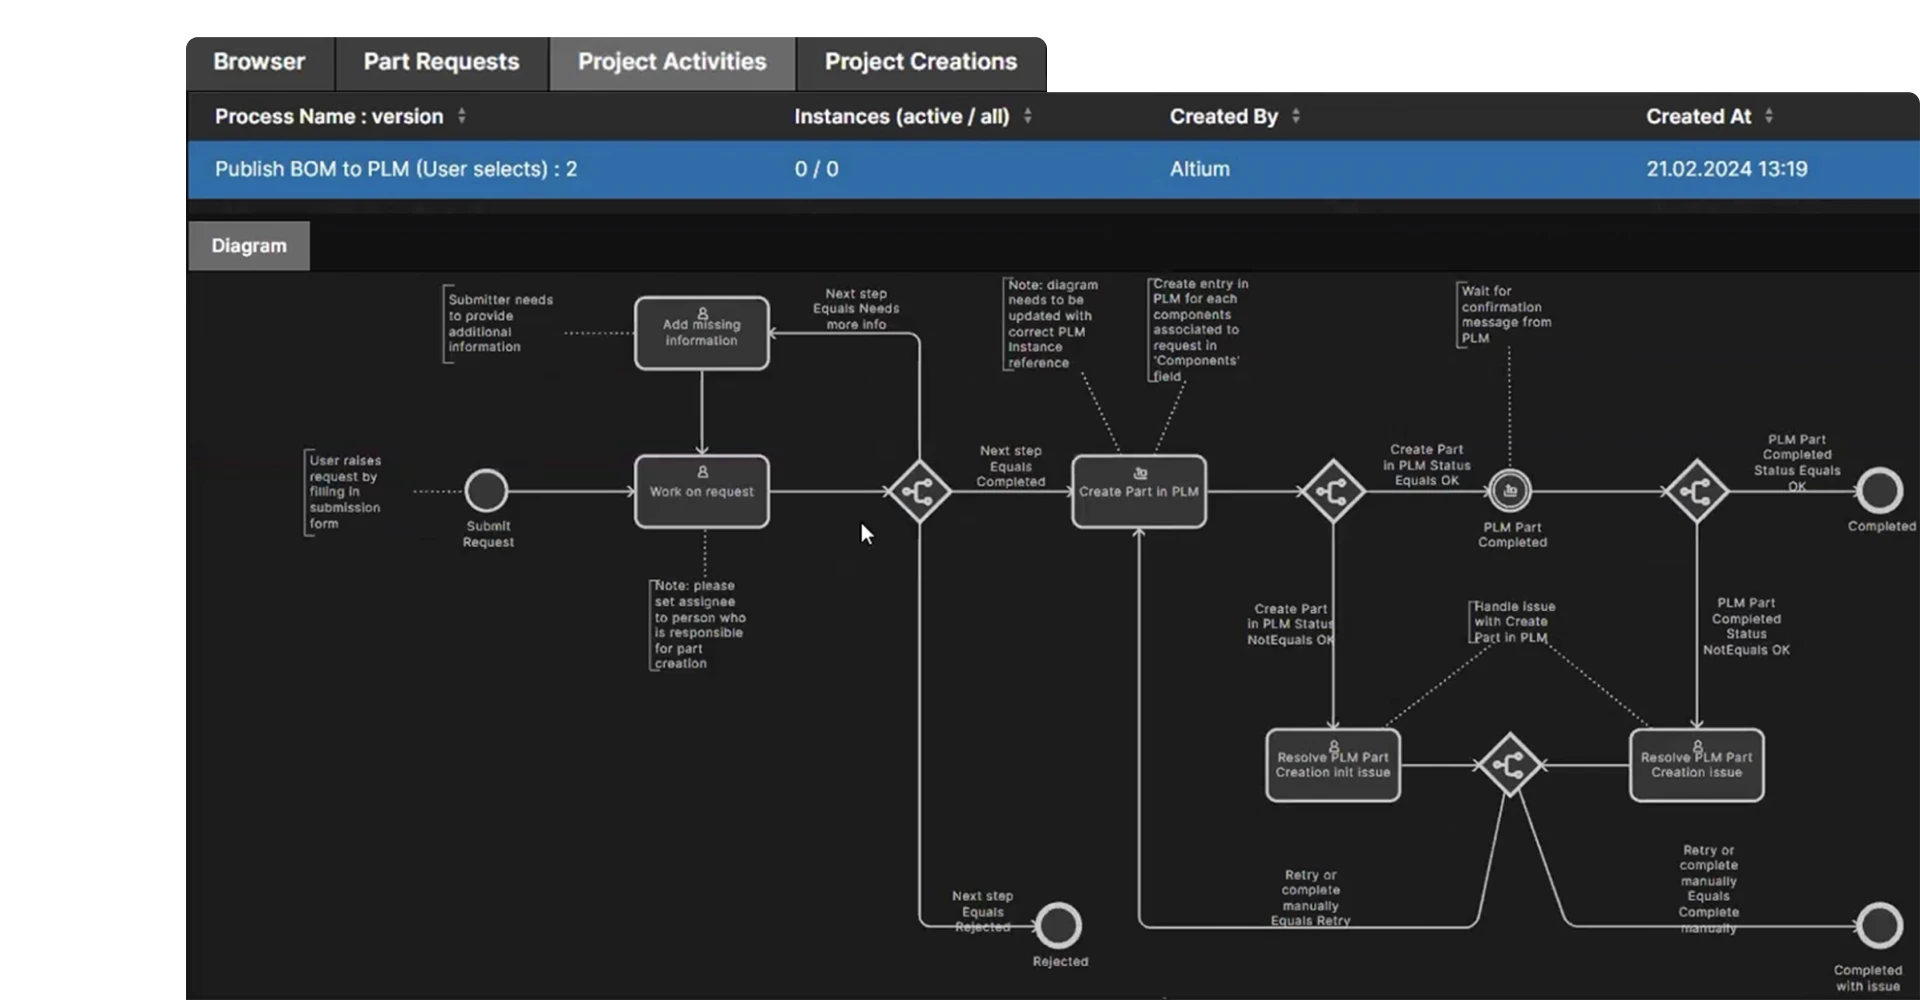Click the 'please set assignee' note

(698, 624)
